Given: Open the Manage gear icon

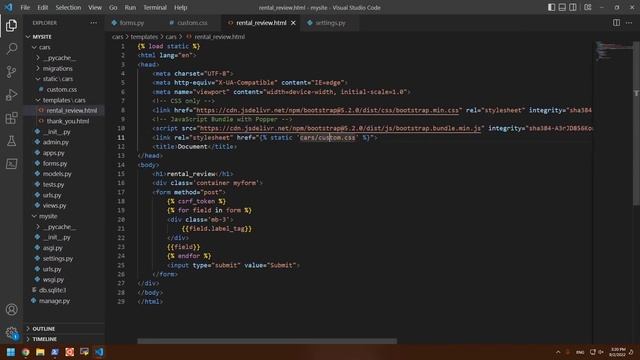Looking at the screenshot, I should coord(11,333).
